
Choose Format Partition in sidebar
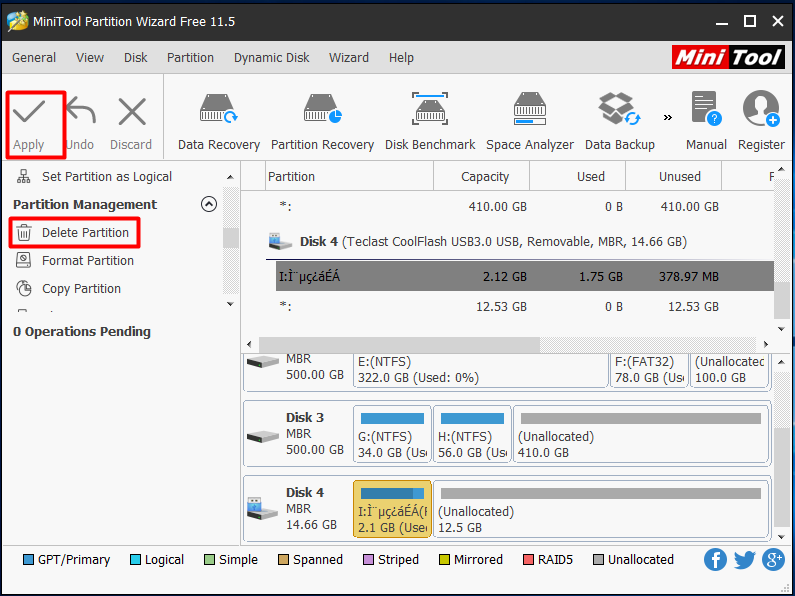pyautogui.click(x=75, y=260)
